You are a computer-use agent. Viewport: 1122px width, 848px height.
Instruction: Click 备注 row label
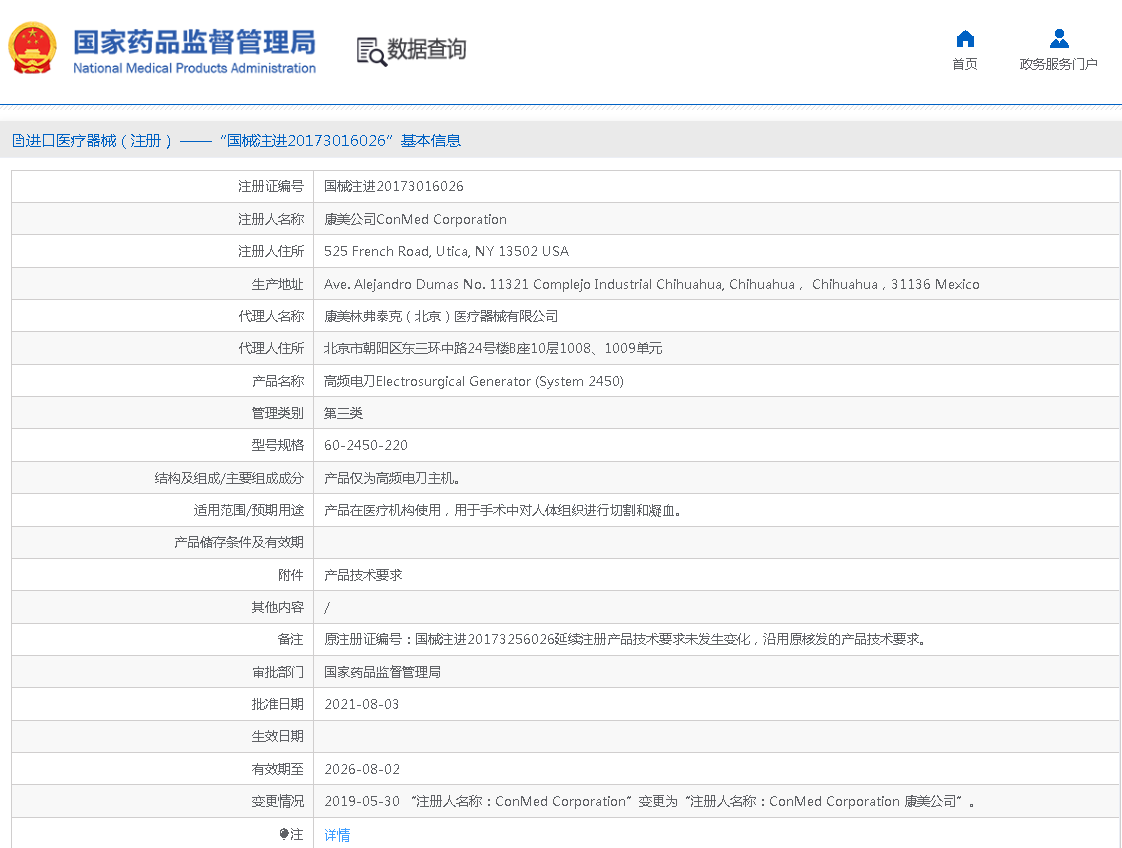click(291, 639)
